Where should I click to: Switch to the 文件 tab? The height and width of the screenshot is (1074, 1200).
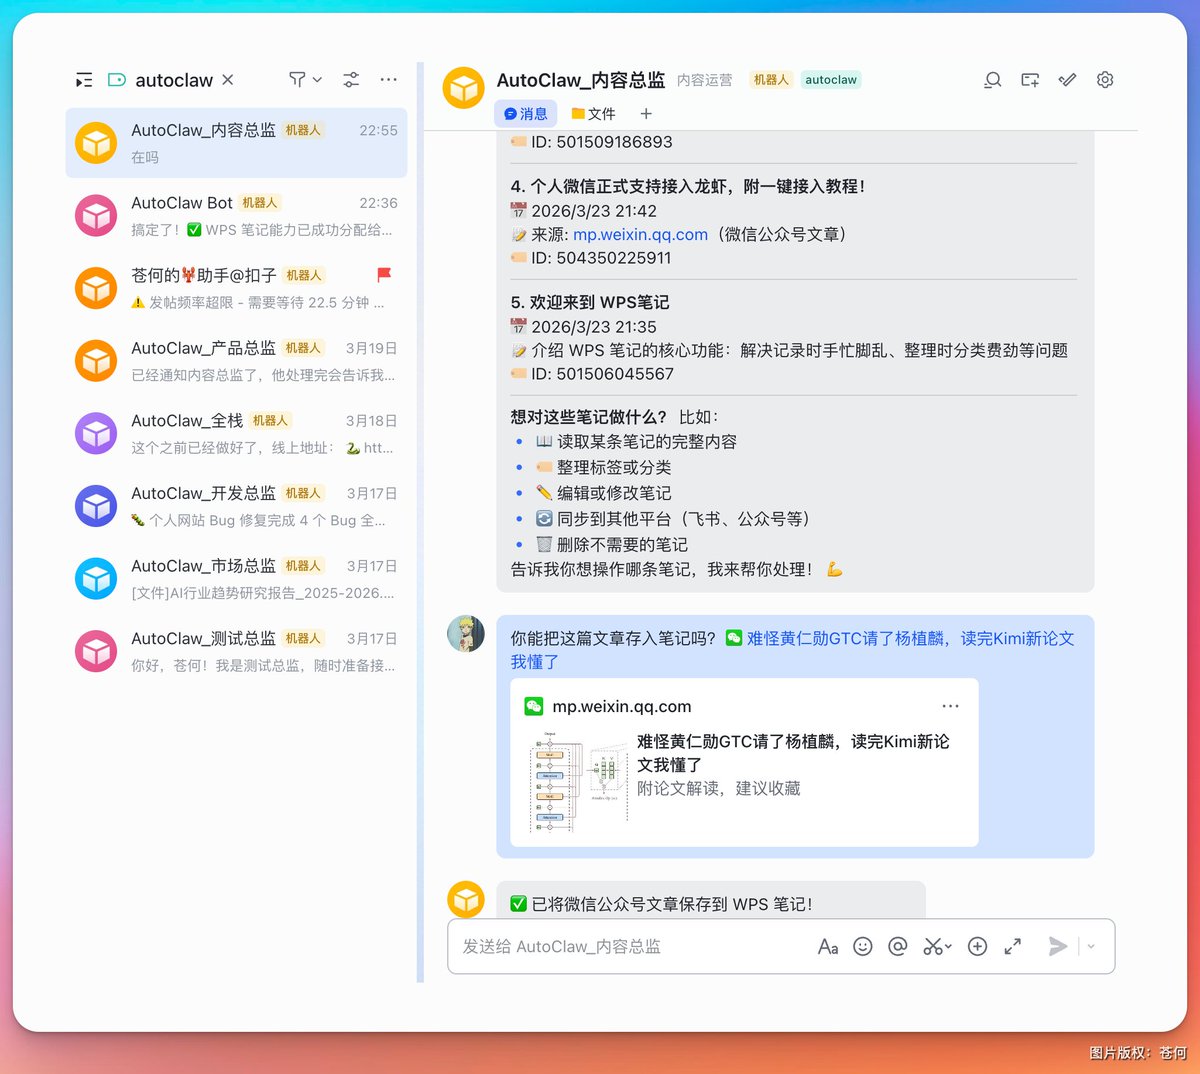(594, 113)
